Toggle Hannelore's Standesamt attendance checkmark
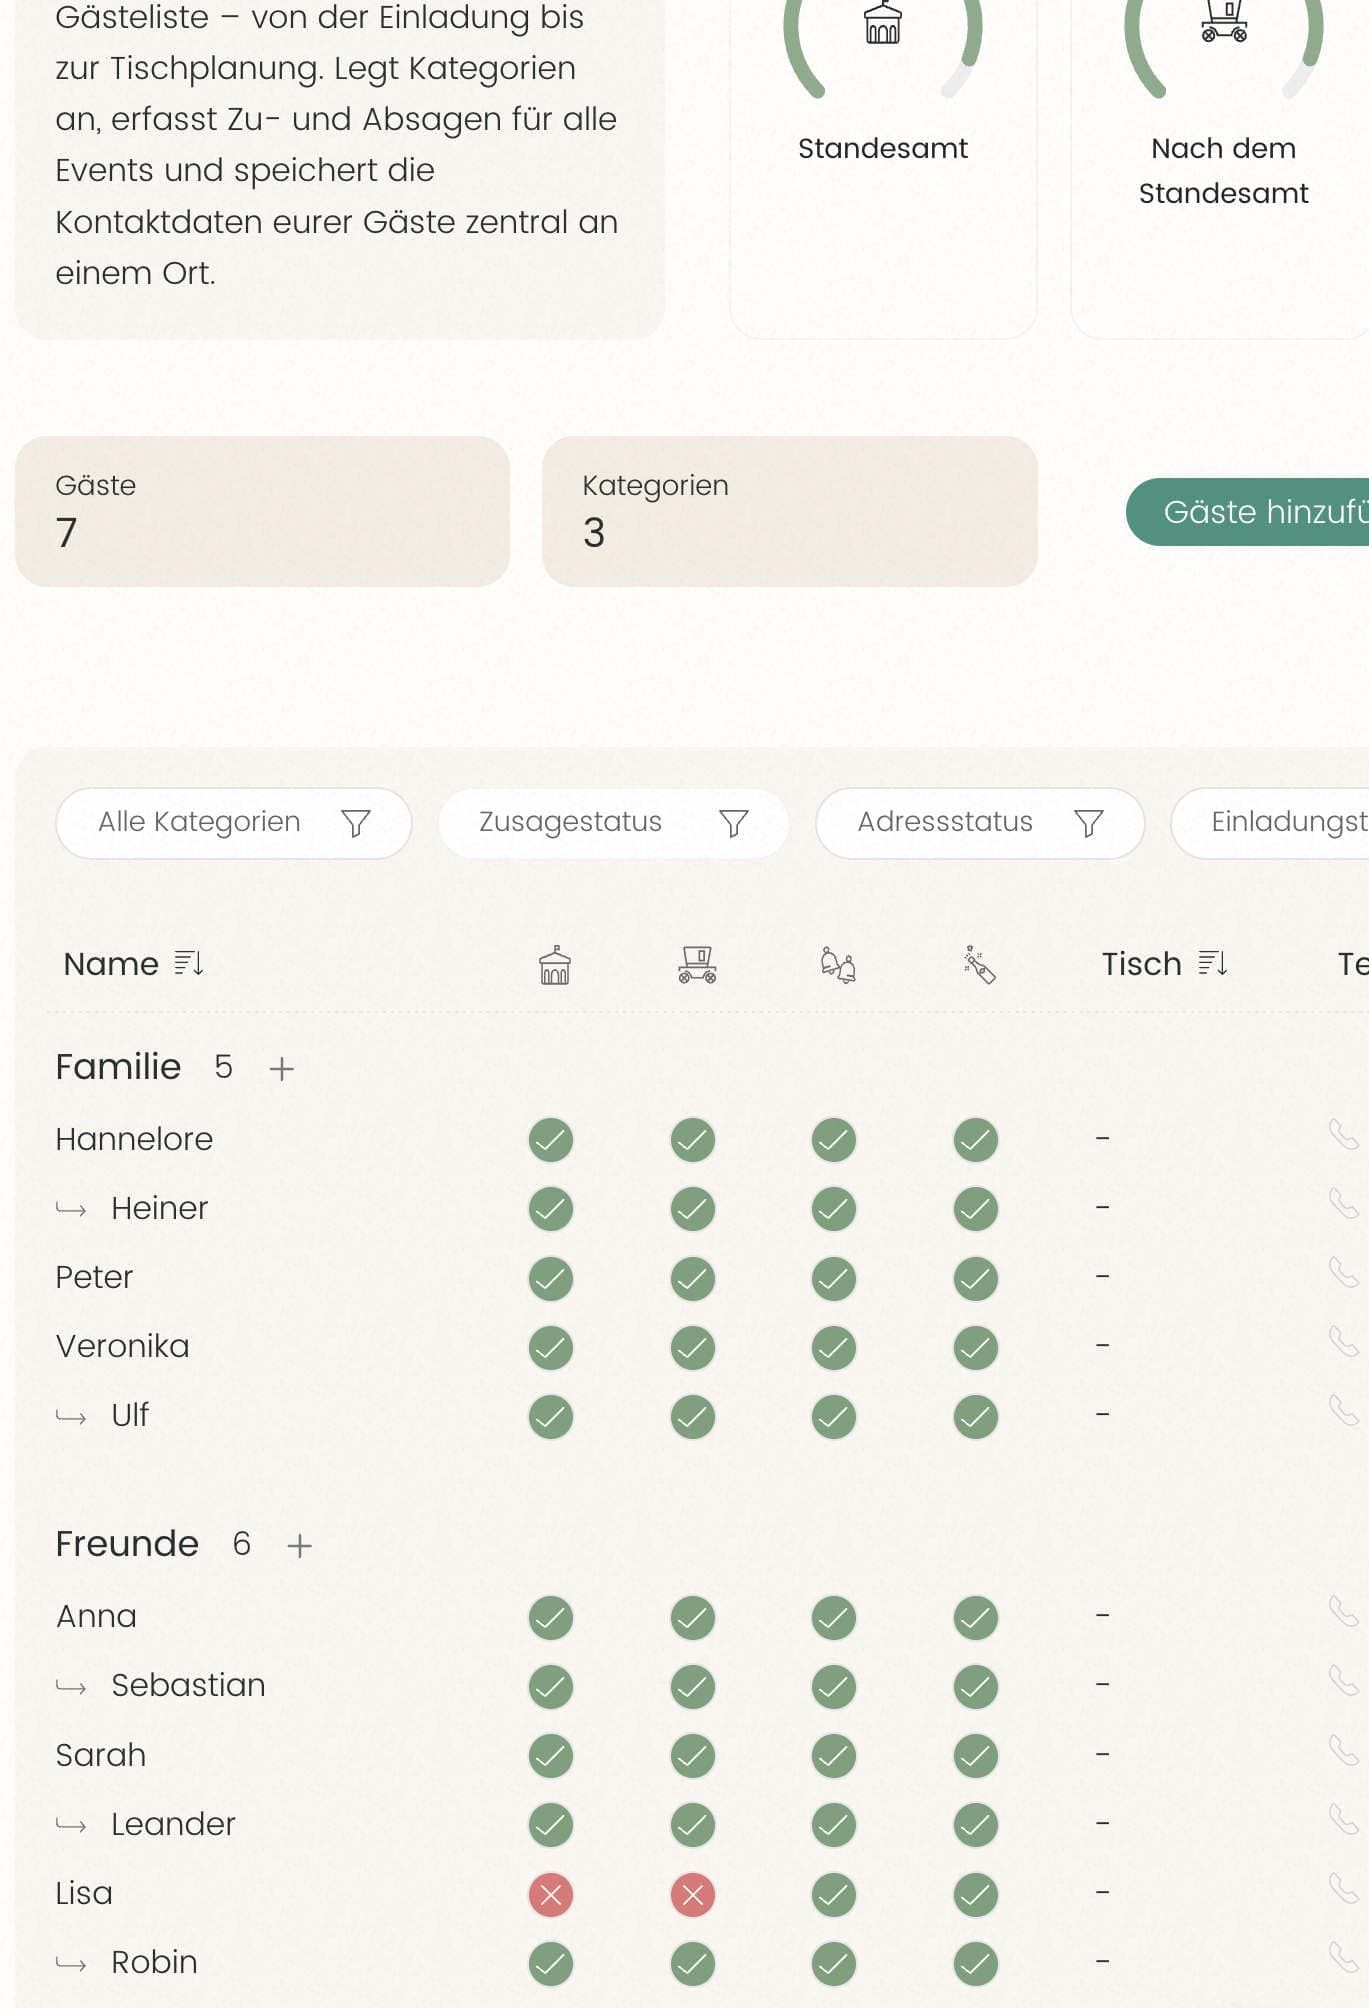The width and height of the screenshot is (1369, 2008). point(551,1140)
